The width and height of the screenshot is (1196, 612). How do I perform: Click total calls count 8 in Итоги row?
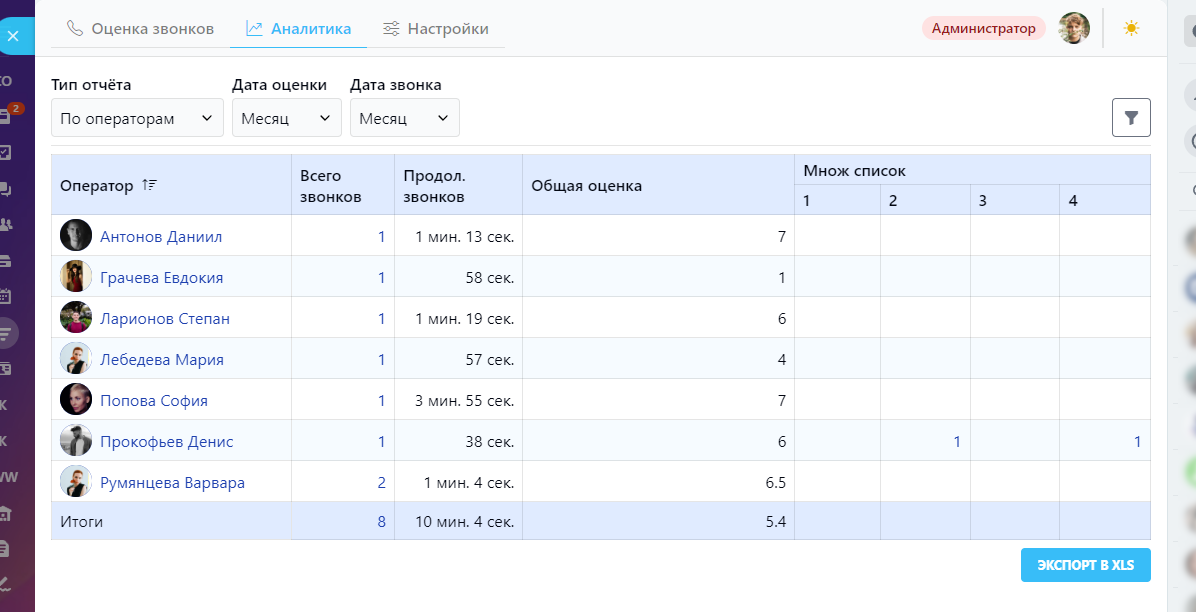tap(381, 522)
